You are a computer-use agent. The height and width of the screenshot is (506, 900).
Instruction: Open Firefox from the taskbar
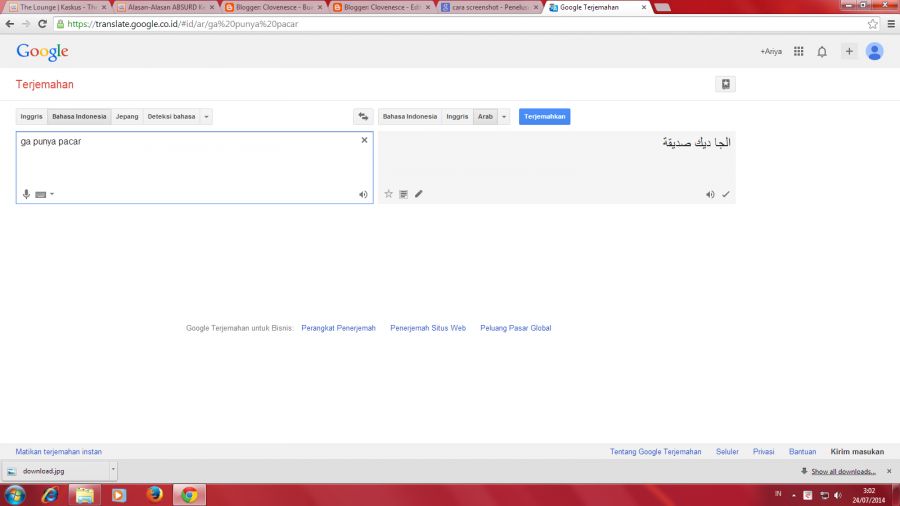pos(154,495)
